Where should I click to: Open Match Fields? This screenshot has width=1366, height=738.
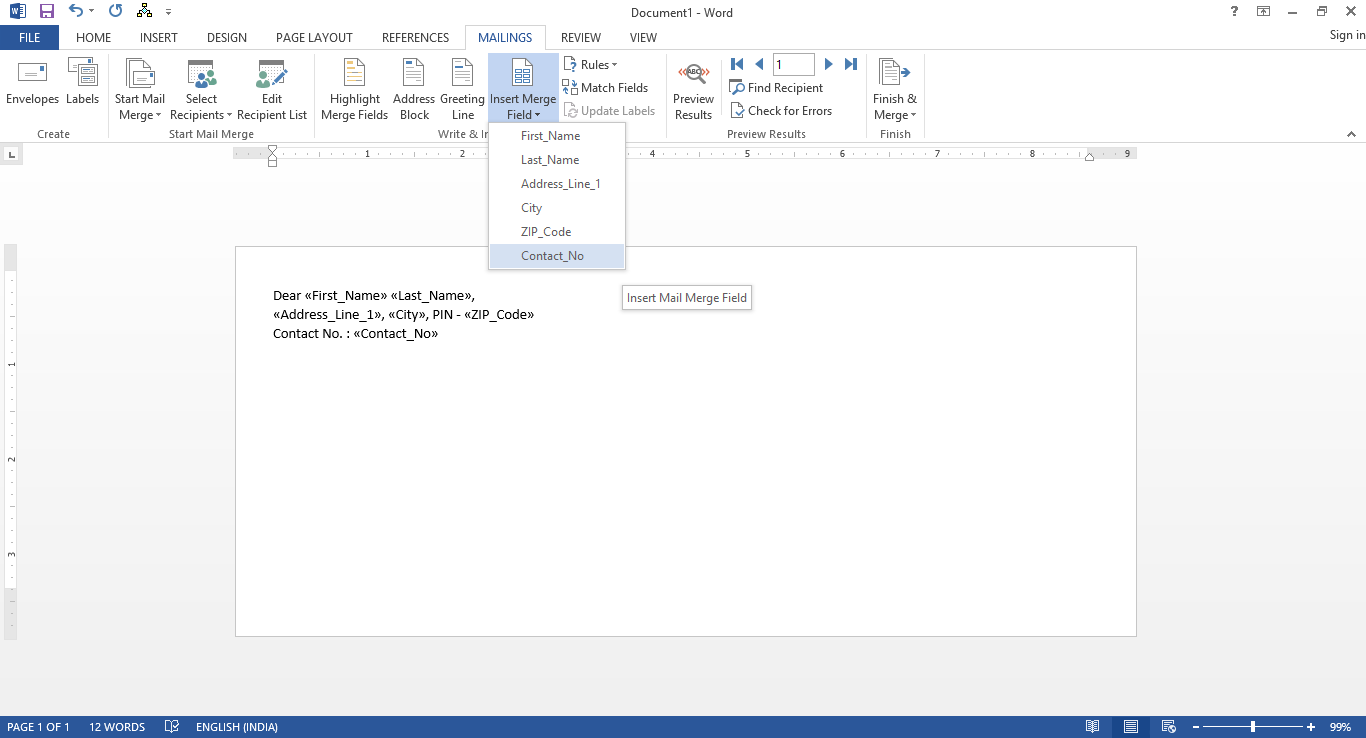[606, 87]
